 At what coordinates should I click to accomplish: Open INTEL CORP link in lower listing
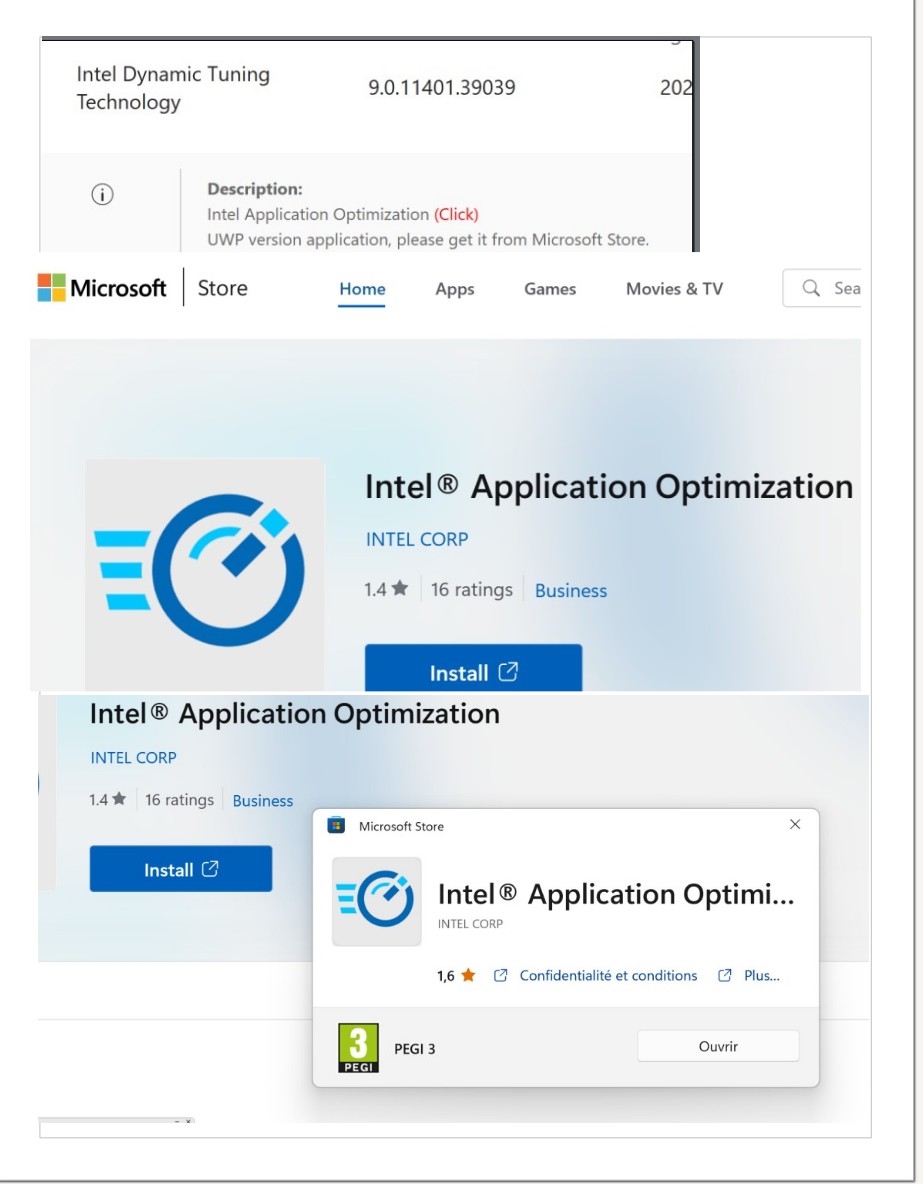133,757
